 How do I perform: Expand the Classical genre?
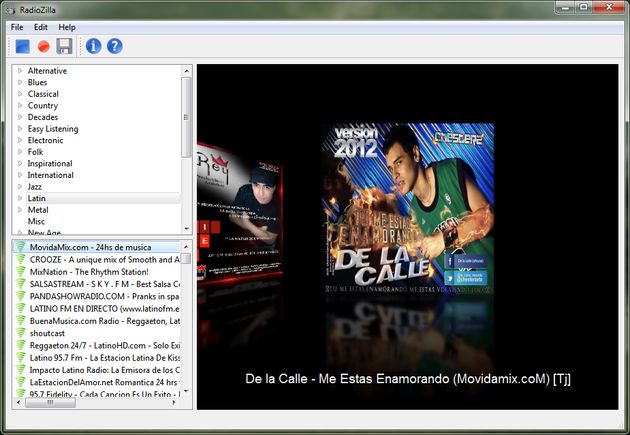pos(20,94)
